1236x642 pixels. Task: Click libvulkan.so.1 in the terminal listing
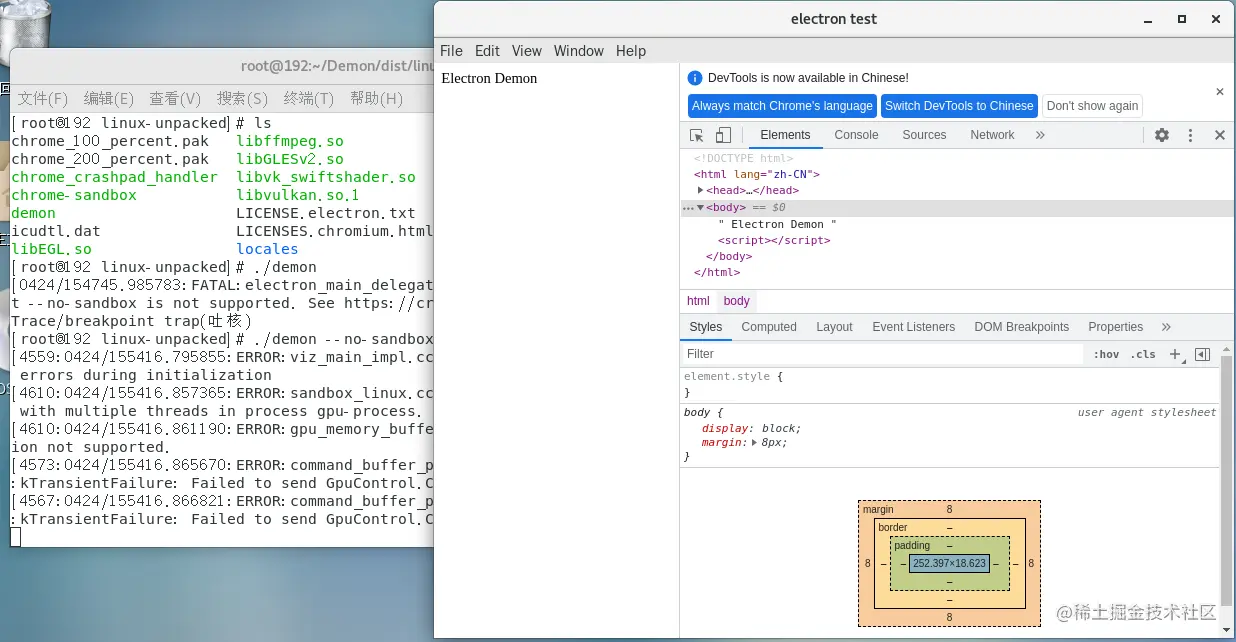pyautogui.click(x=297, y=195)
